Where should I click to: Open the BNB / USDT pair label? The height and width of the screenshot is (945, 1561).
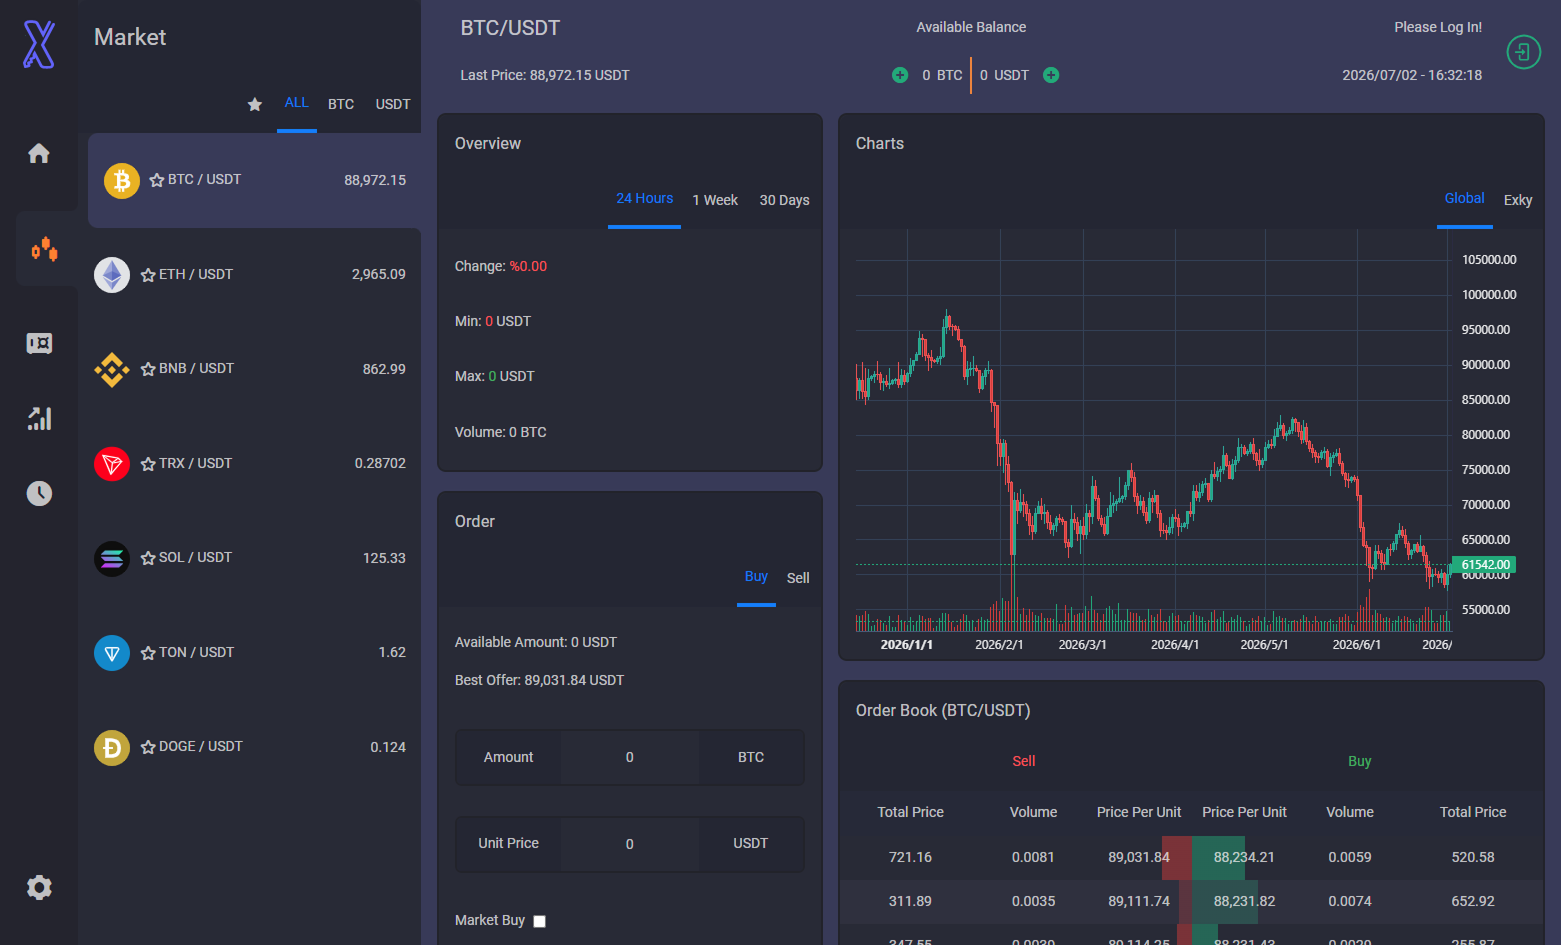pos(196,368)
